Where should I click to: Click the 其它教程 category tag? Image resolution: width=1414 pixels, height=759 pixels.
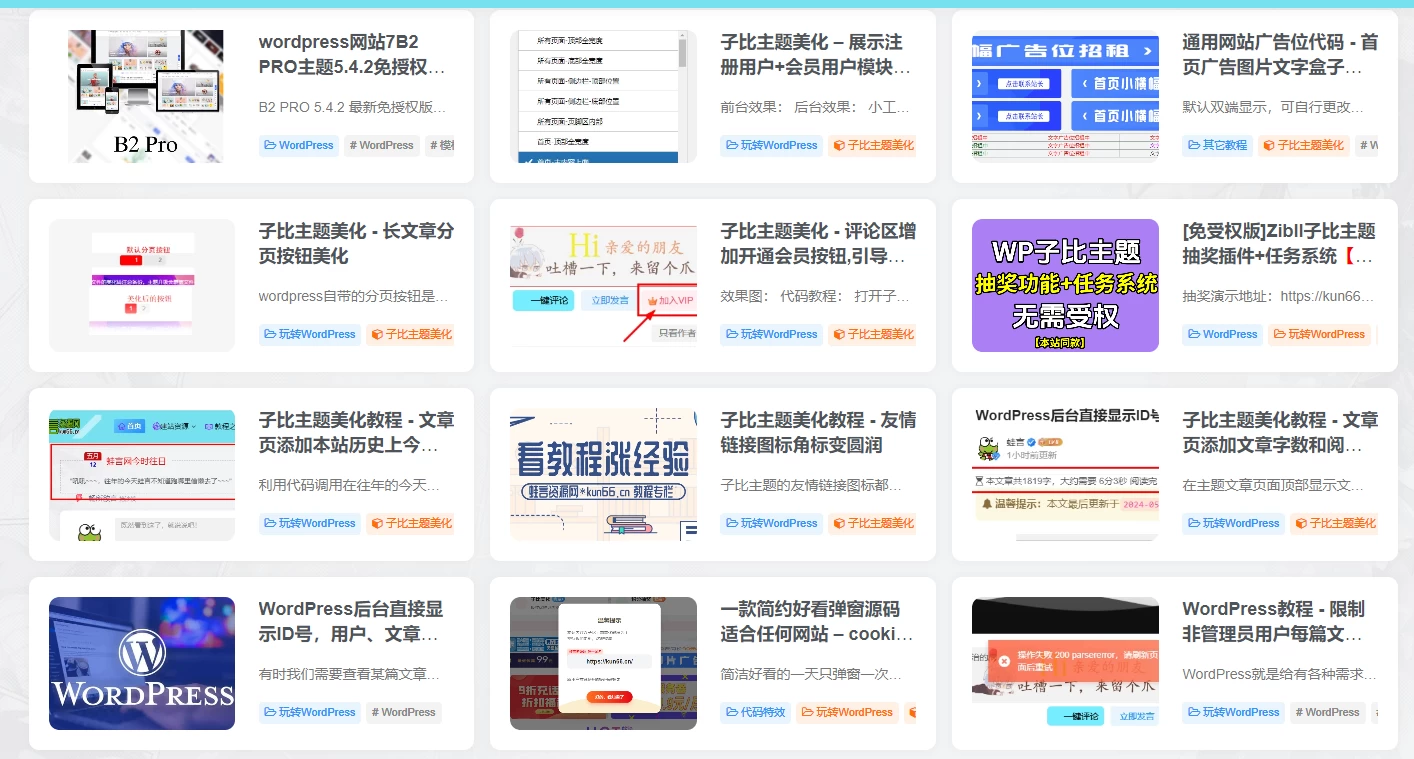[1217, 145]
